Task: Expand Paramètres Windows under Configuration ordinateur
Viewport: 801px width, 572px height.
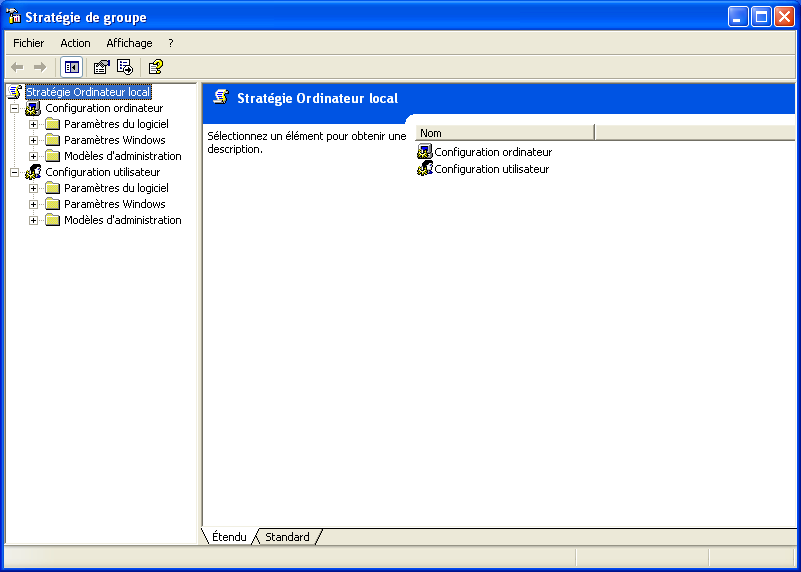Action: 34,140
